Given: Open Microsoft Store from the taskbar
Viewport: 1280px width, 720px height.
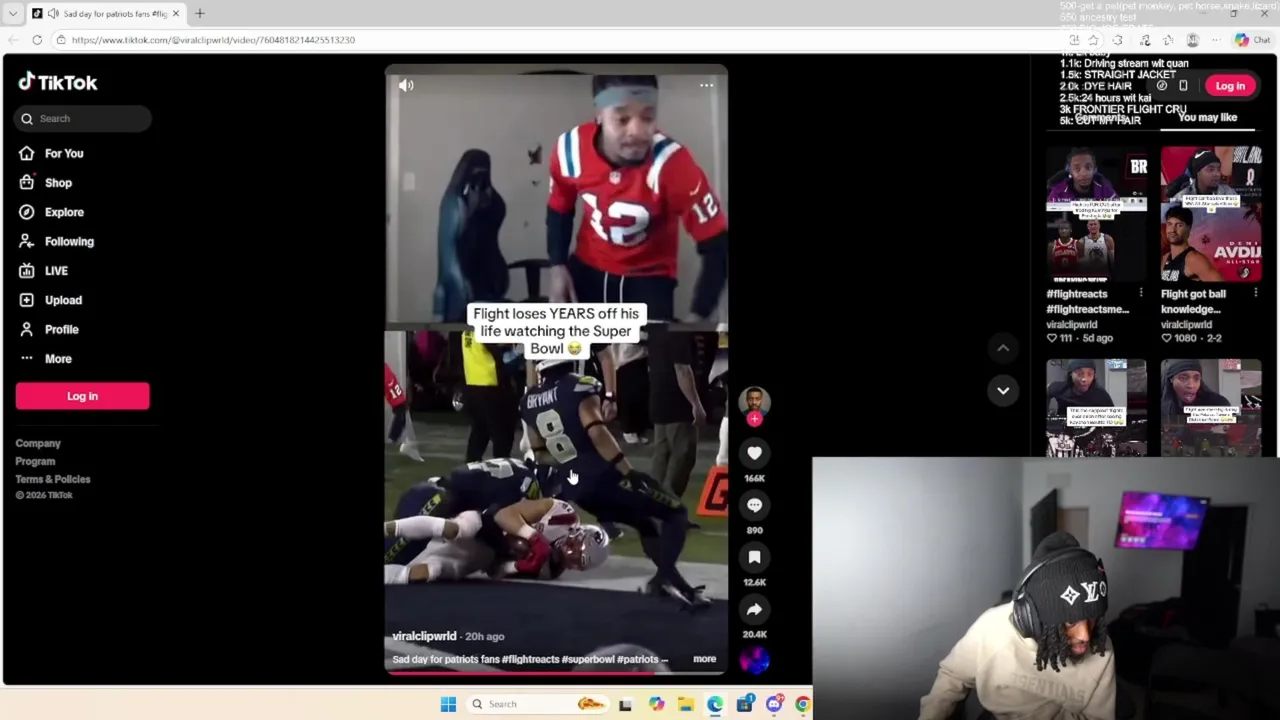Looking at the screenshot, I should click(744, 704).
